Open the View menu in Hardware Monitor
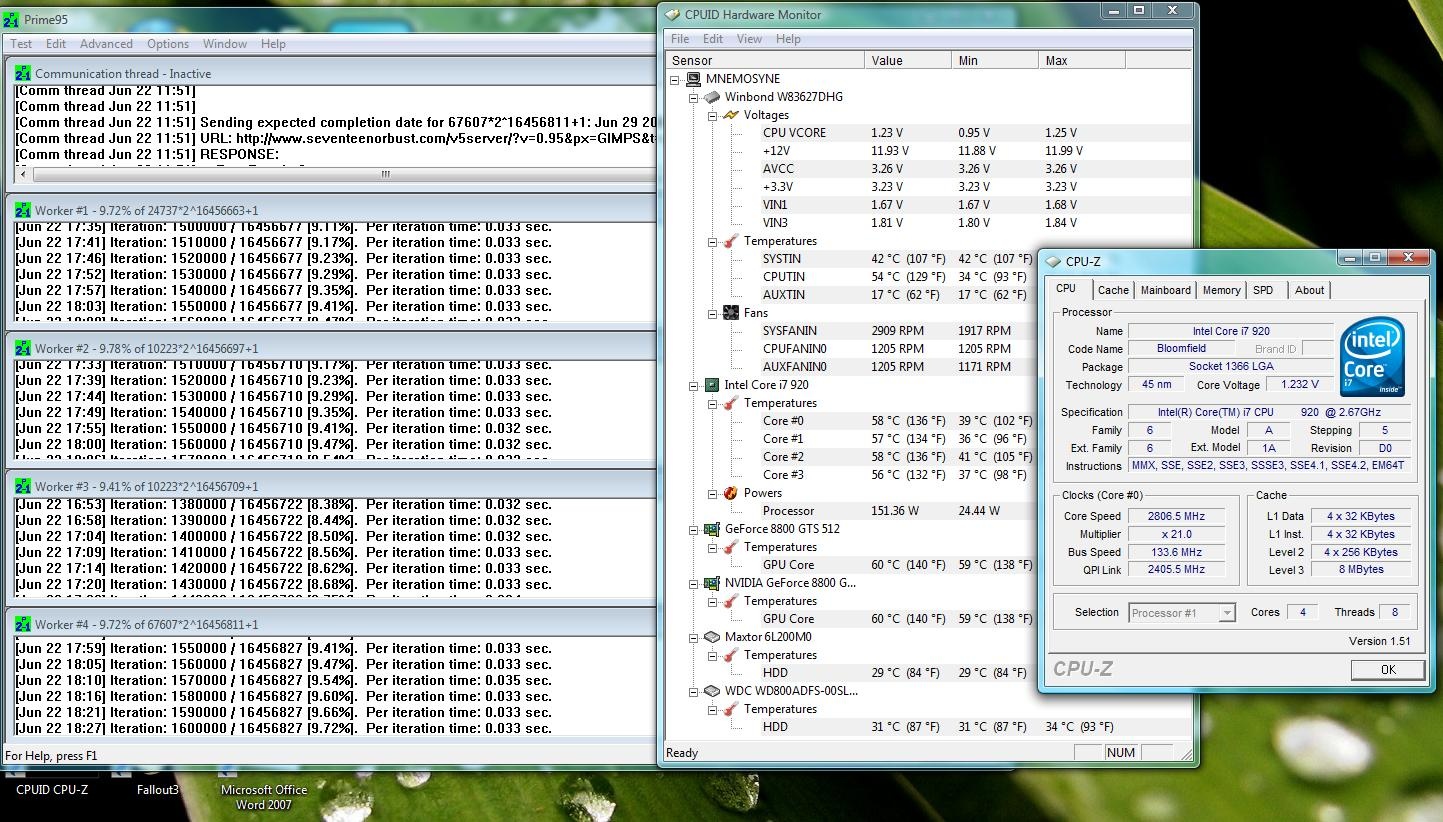Image resolution: width=1443 pixels, height=822 pixels. [x=749, y=39]
